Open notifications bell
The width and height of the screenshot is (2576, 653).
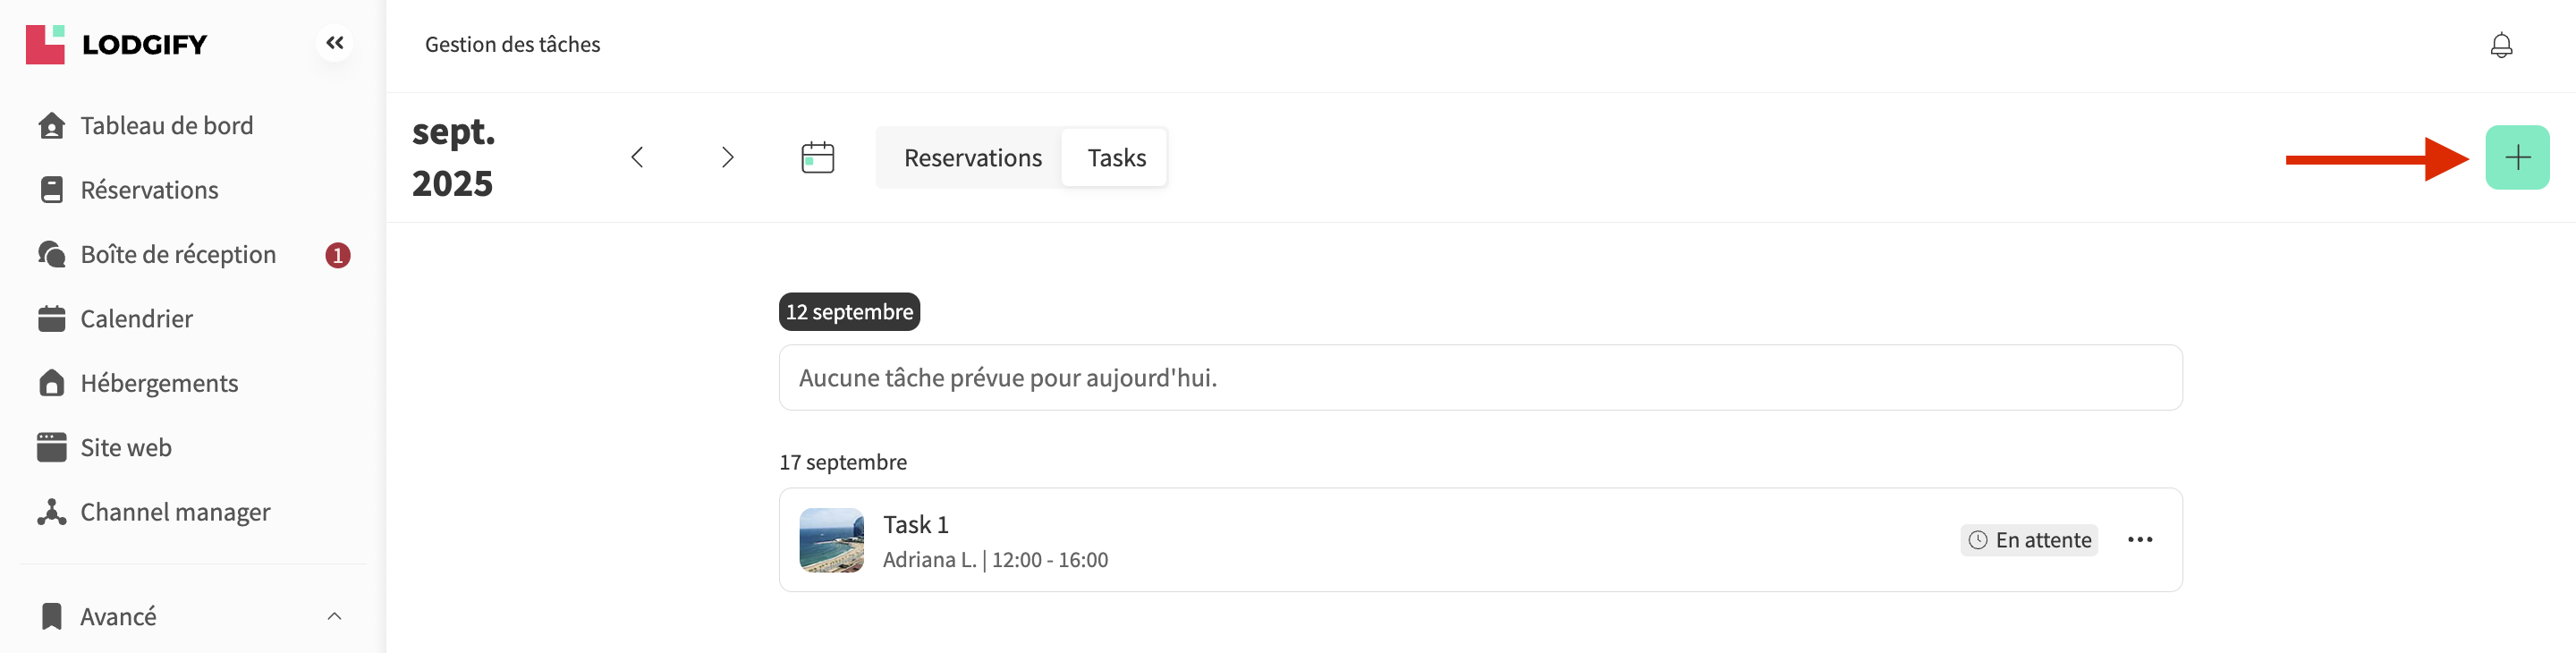pos(2501,45)
